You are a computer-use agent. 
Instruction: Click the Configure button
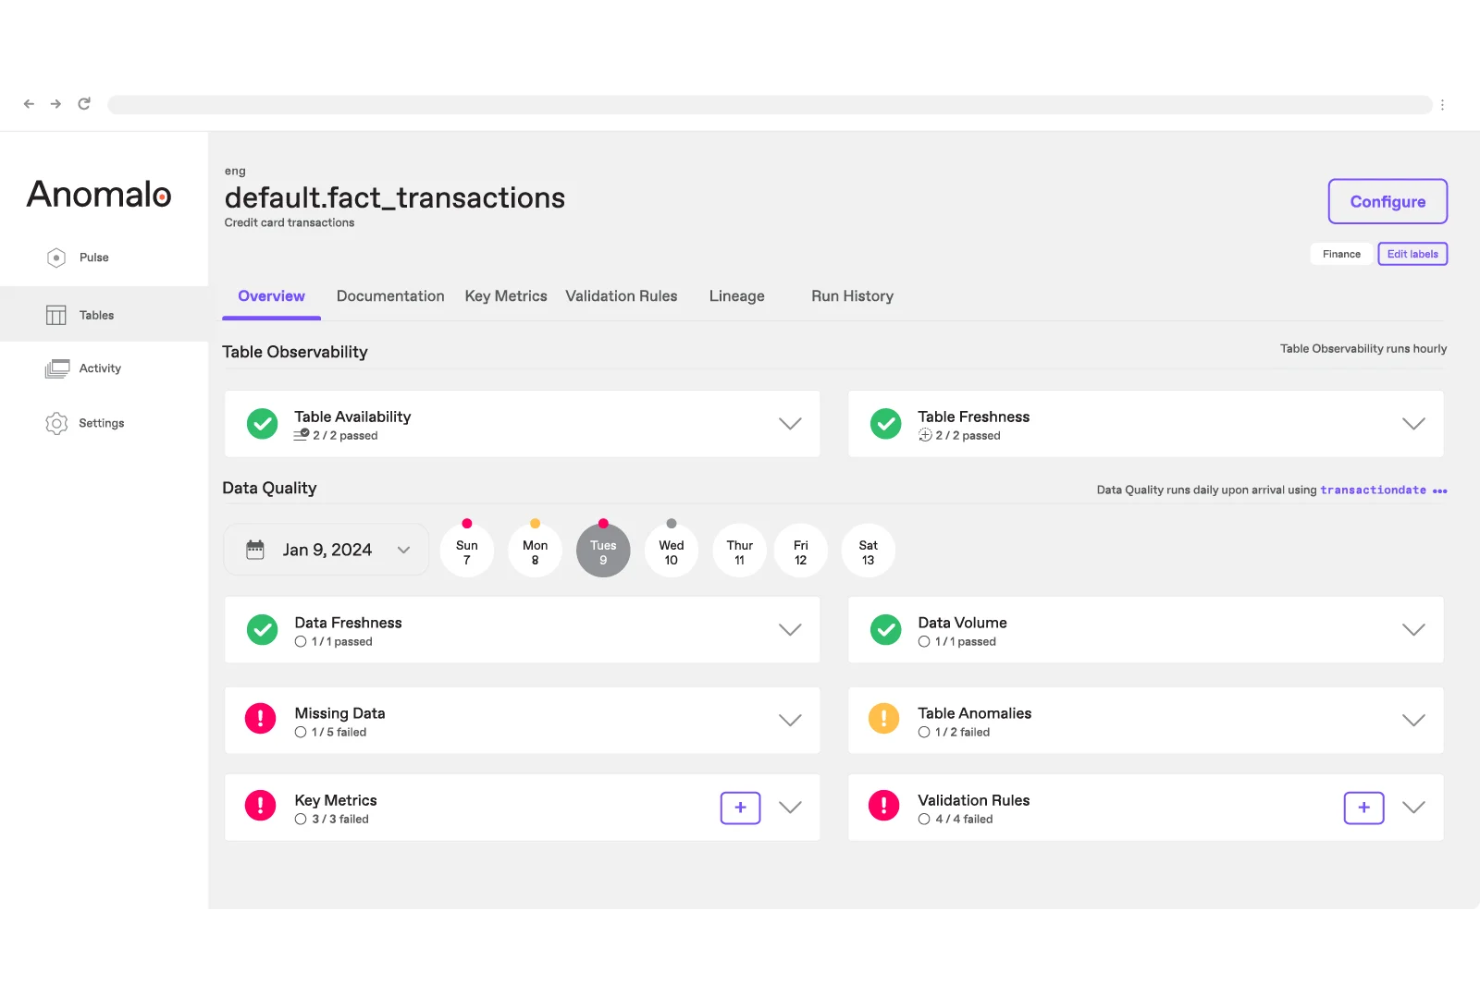tap(1387, 201)
